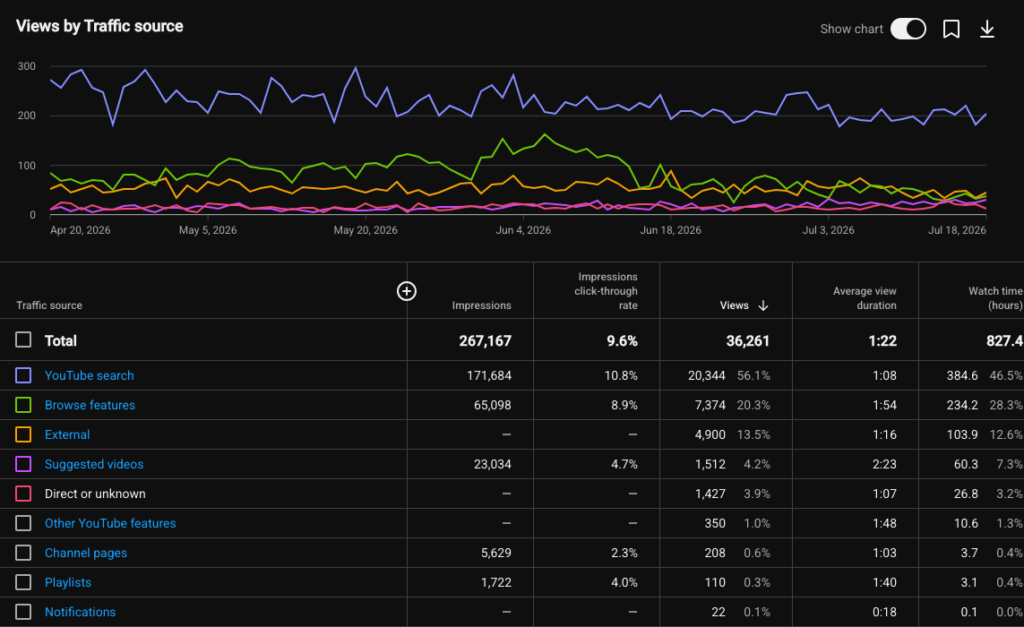Open the YouTube search traffic source link
Image resolution: width=1024 pixels, height=627 pixels.
click(x=89, y=376)
